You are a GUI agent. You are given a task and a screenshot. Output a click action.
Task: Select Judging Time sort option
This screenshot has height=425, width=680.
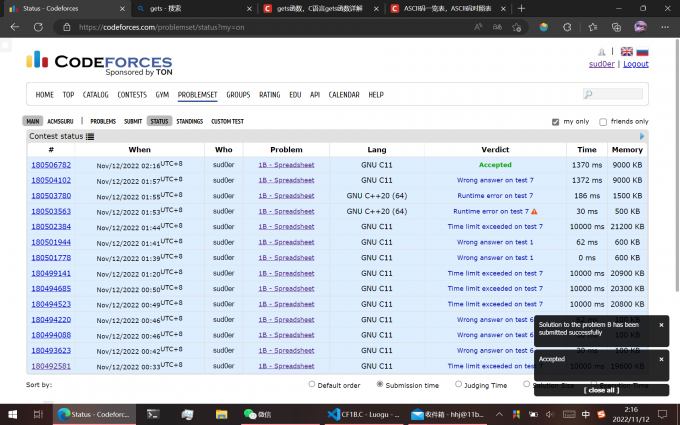coord(459,384)
